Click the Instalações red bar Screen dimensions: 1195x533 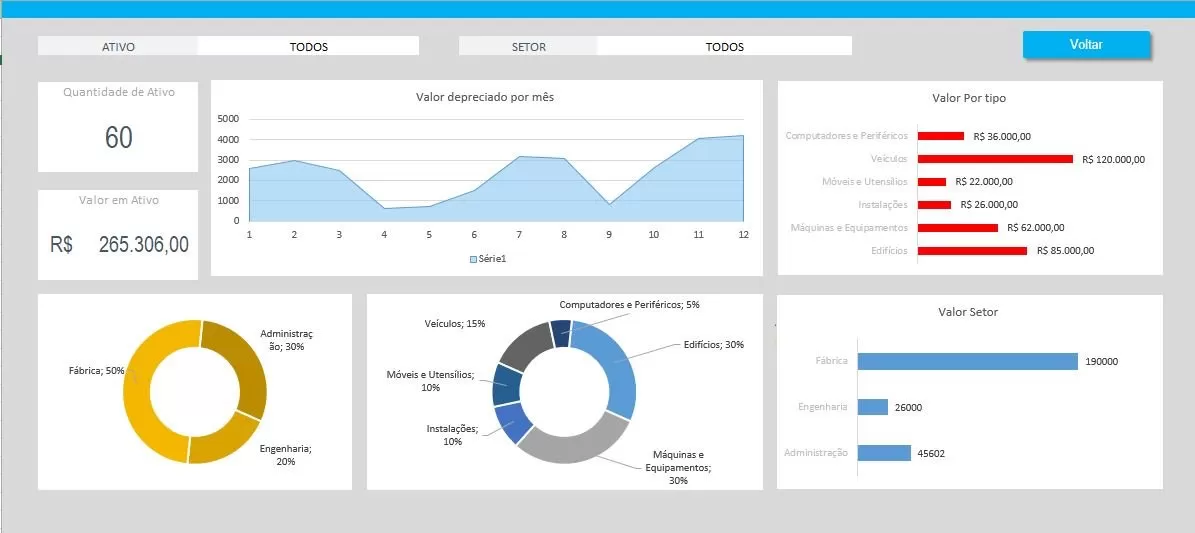click(x=934, y=204)
